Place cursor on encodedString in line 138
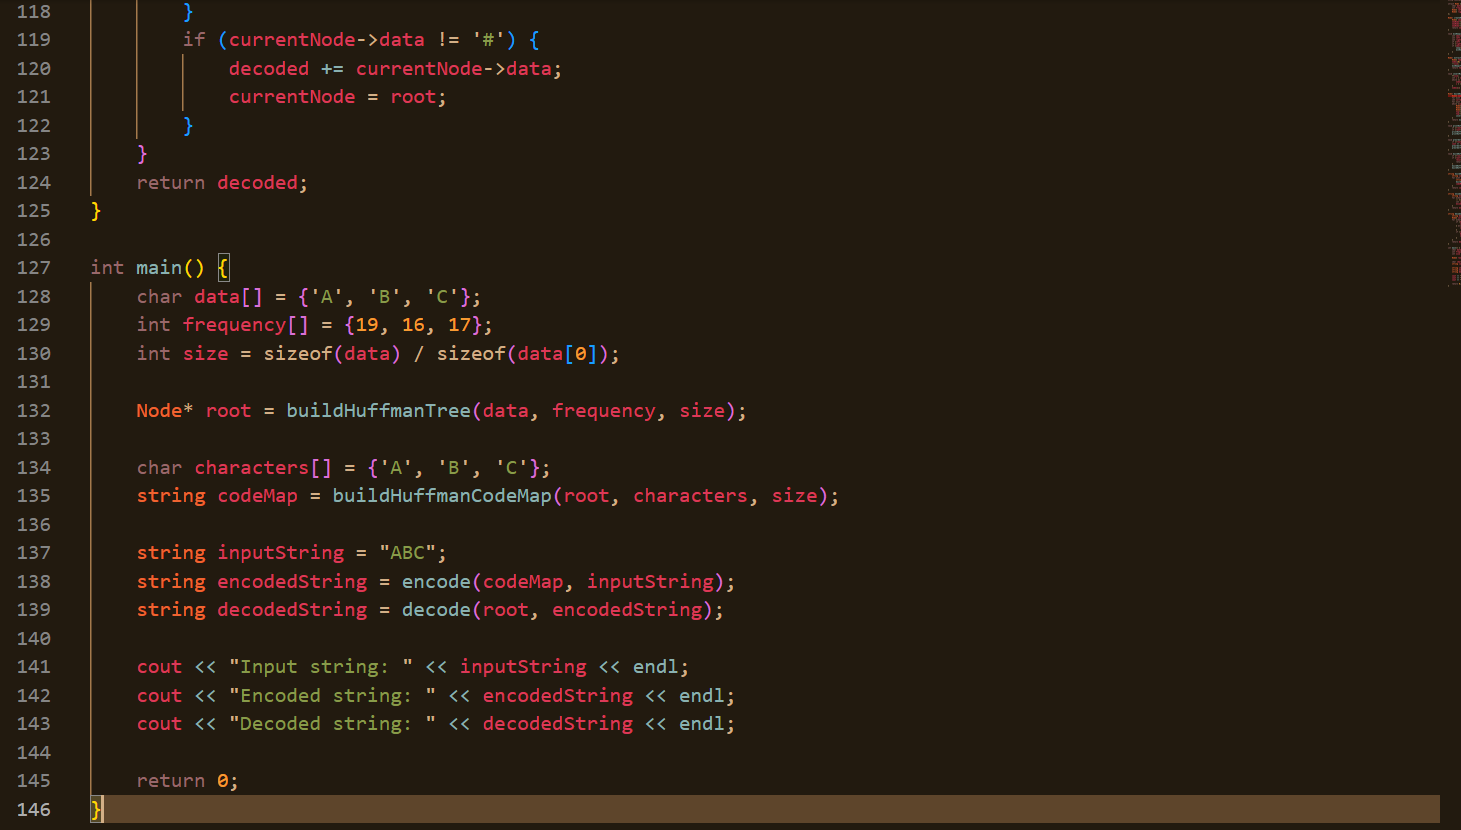The image size is (1461, 830). coord(292,581)
